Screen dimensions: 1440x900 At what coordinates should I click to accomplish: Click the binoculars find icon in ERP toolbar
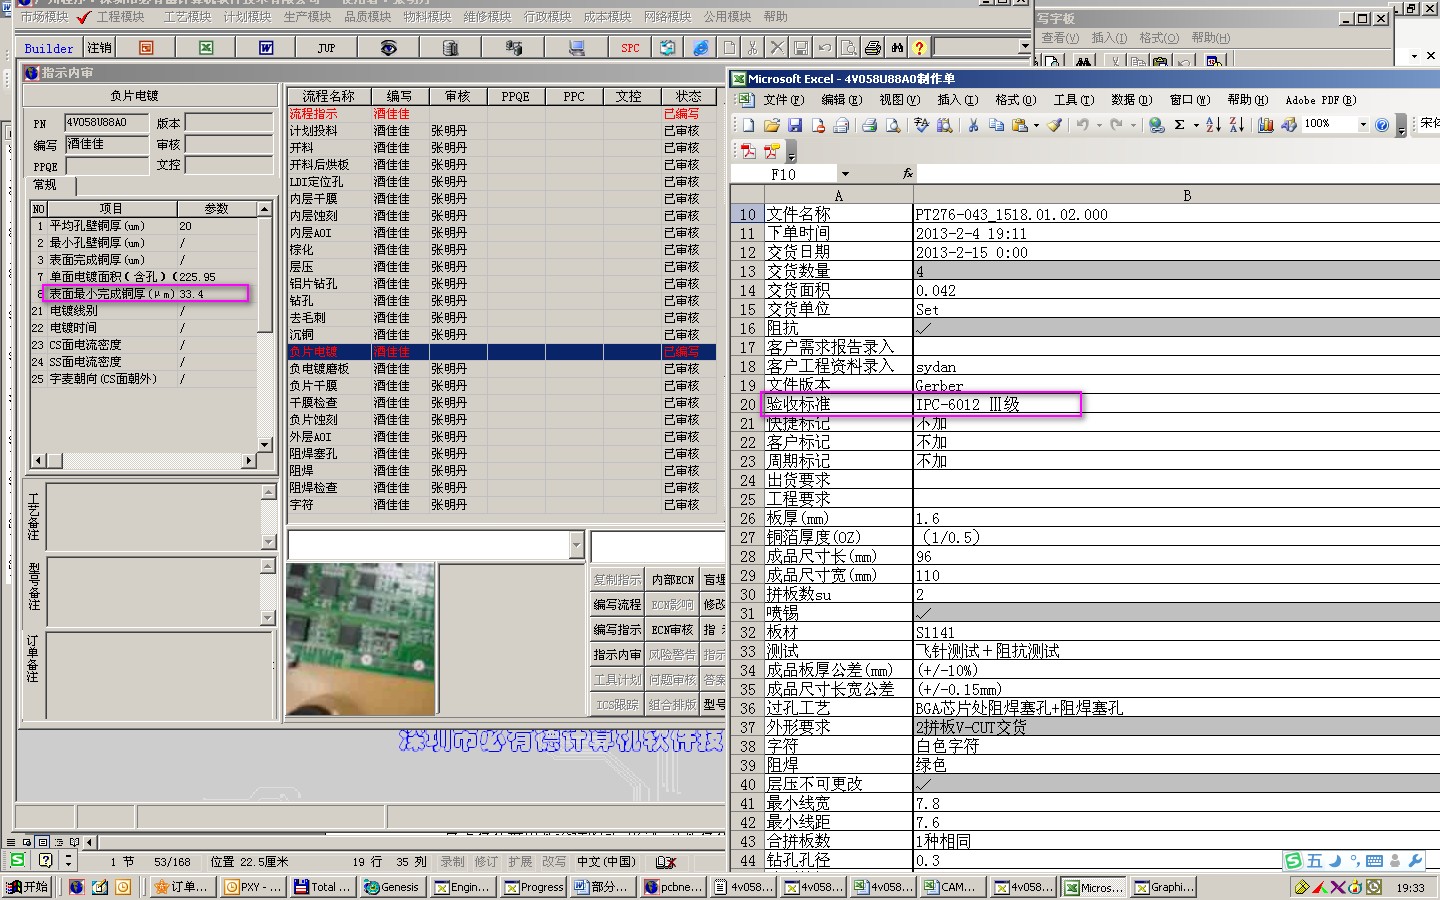(897, 47)
